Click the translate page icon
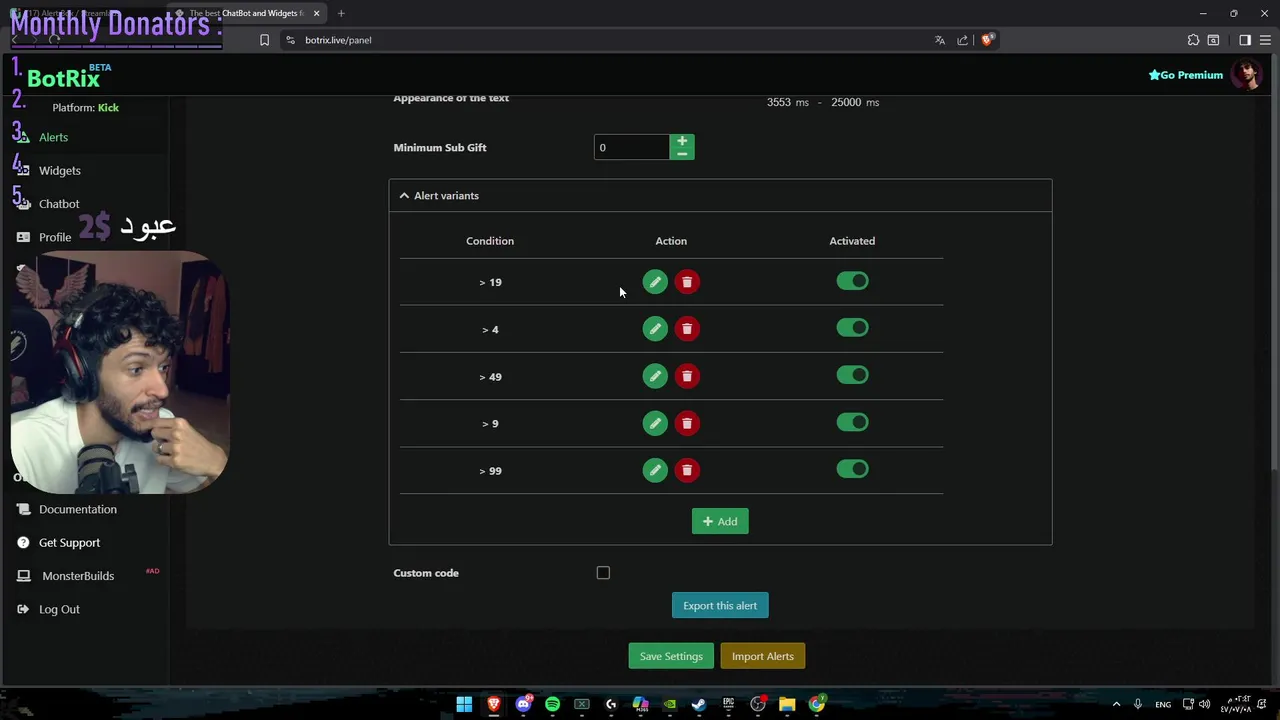Image resolution: width=1280 pixels, height=720 pixels. pyautogui.click(x=939, y=40)
